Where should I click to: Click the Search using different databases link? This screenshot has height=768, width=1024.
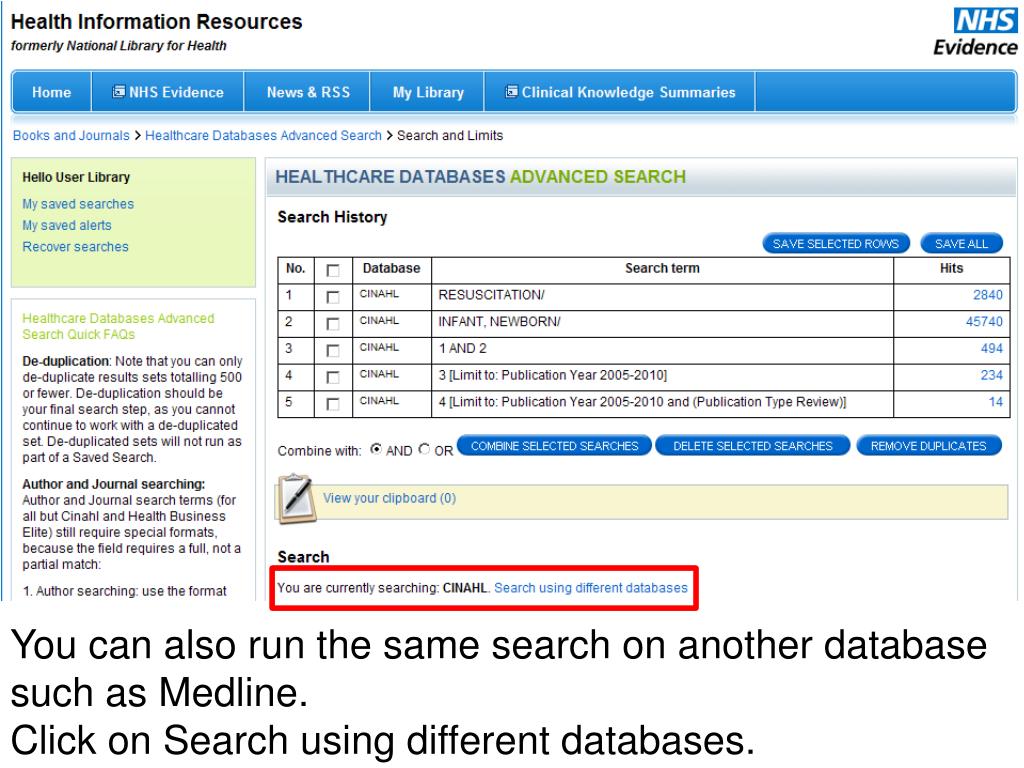590,588
